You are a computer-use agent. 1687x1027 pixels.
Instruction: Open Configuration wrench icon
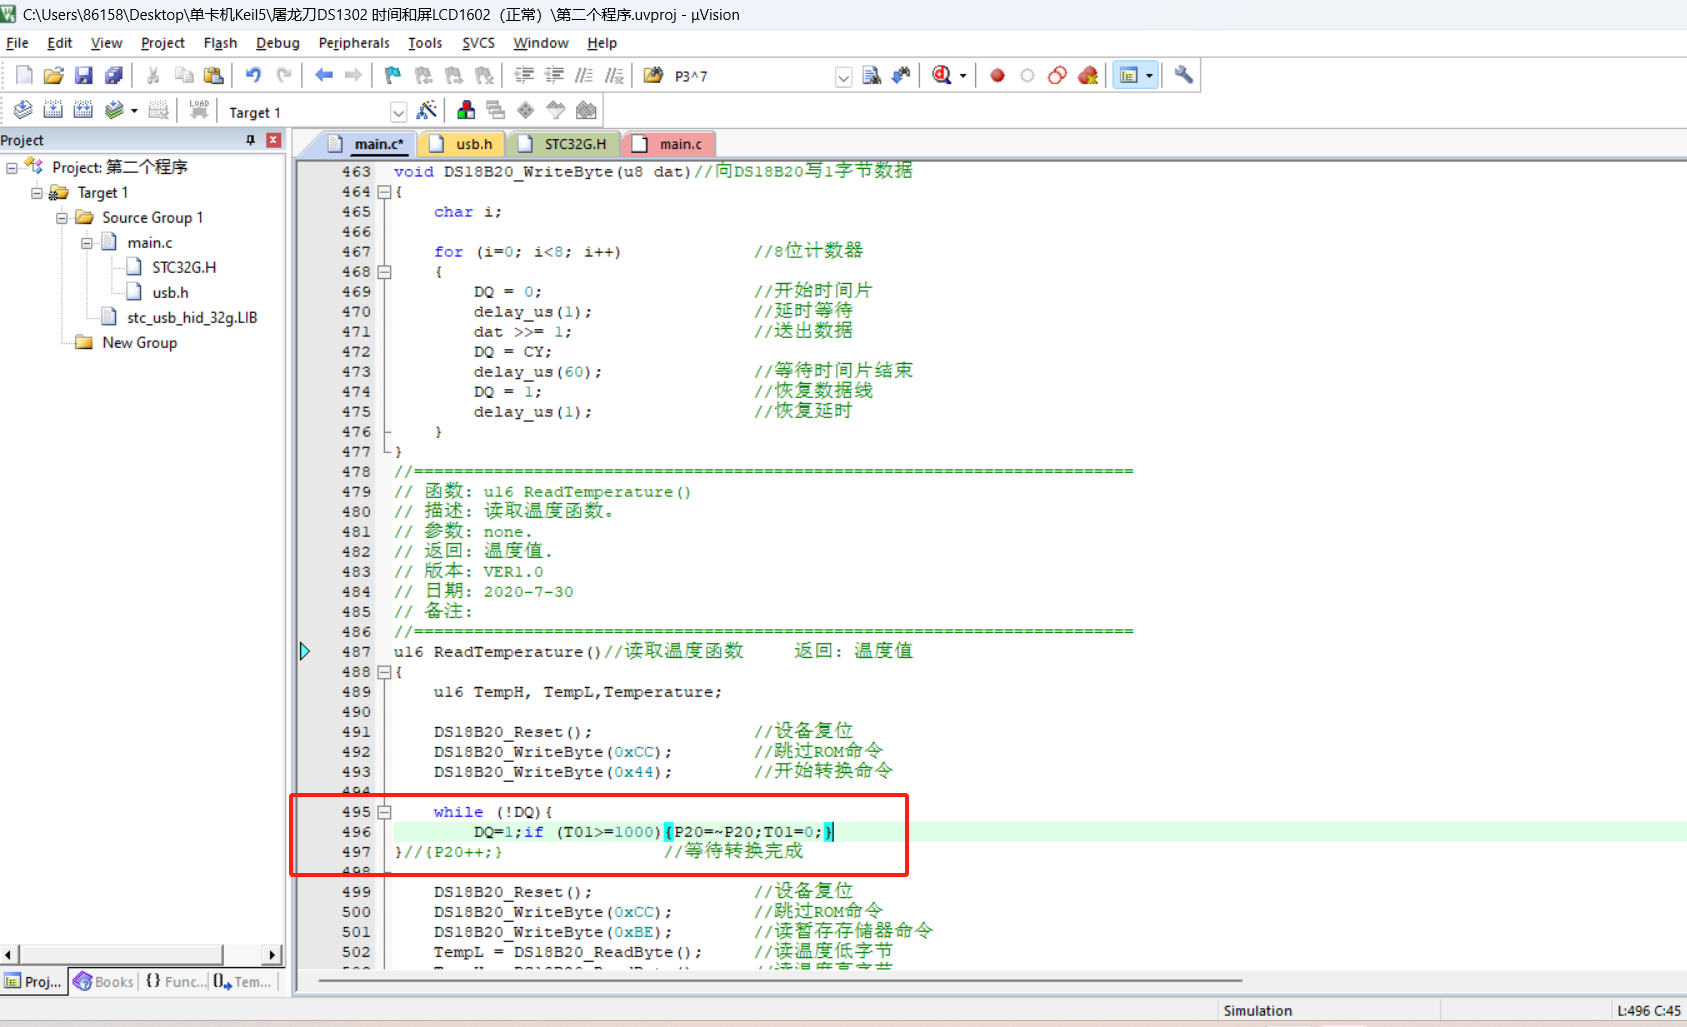pos(1184,75)
